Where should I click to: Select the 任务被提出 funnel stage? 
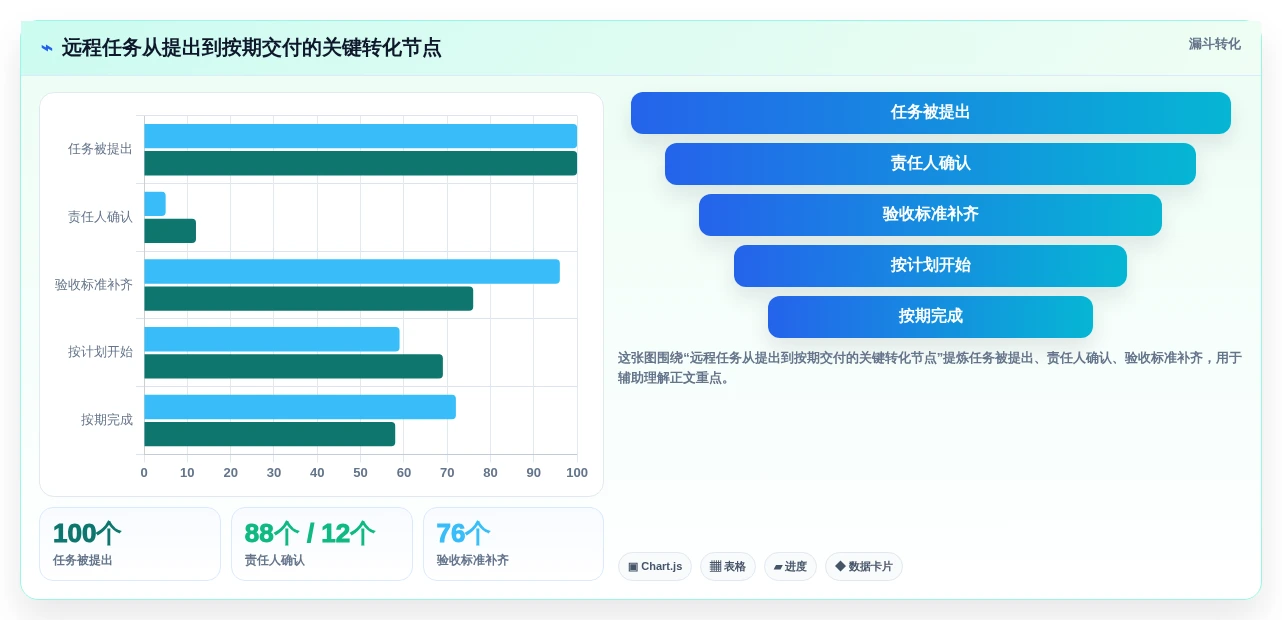[930, 113]
